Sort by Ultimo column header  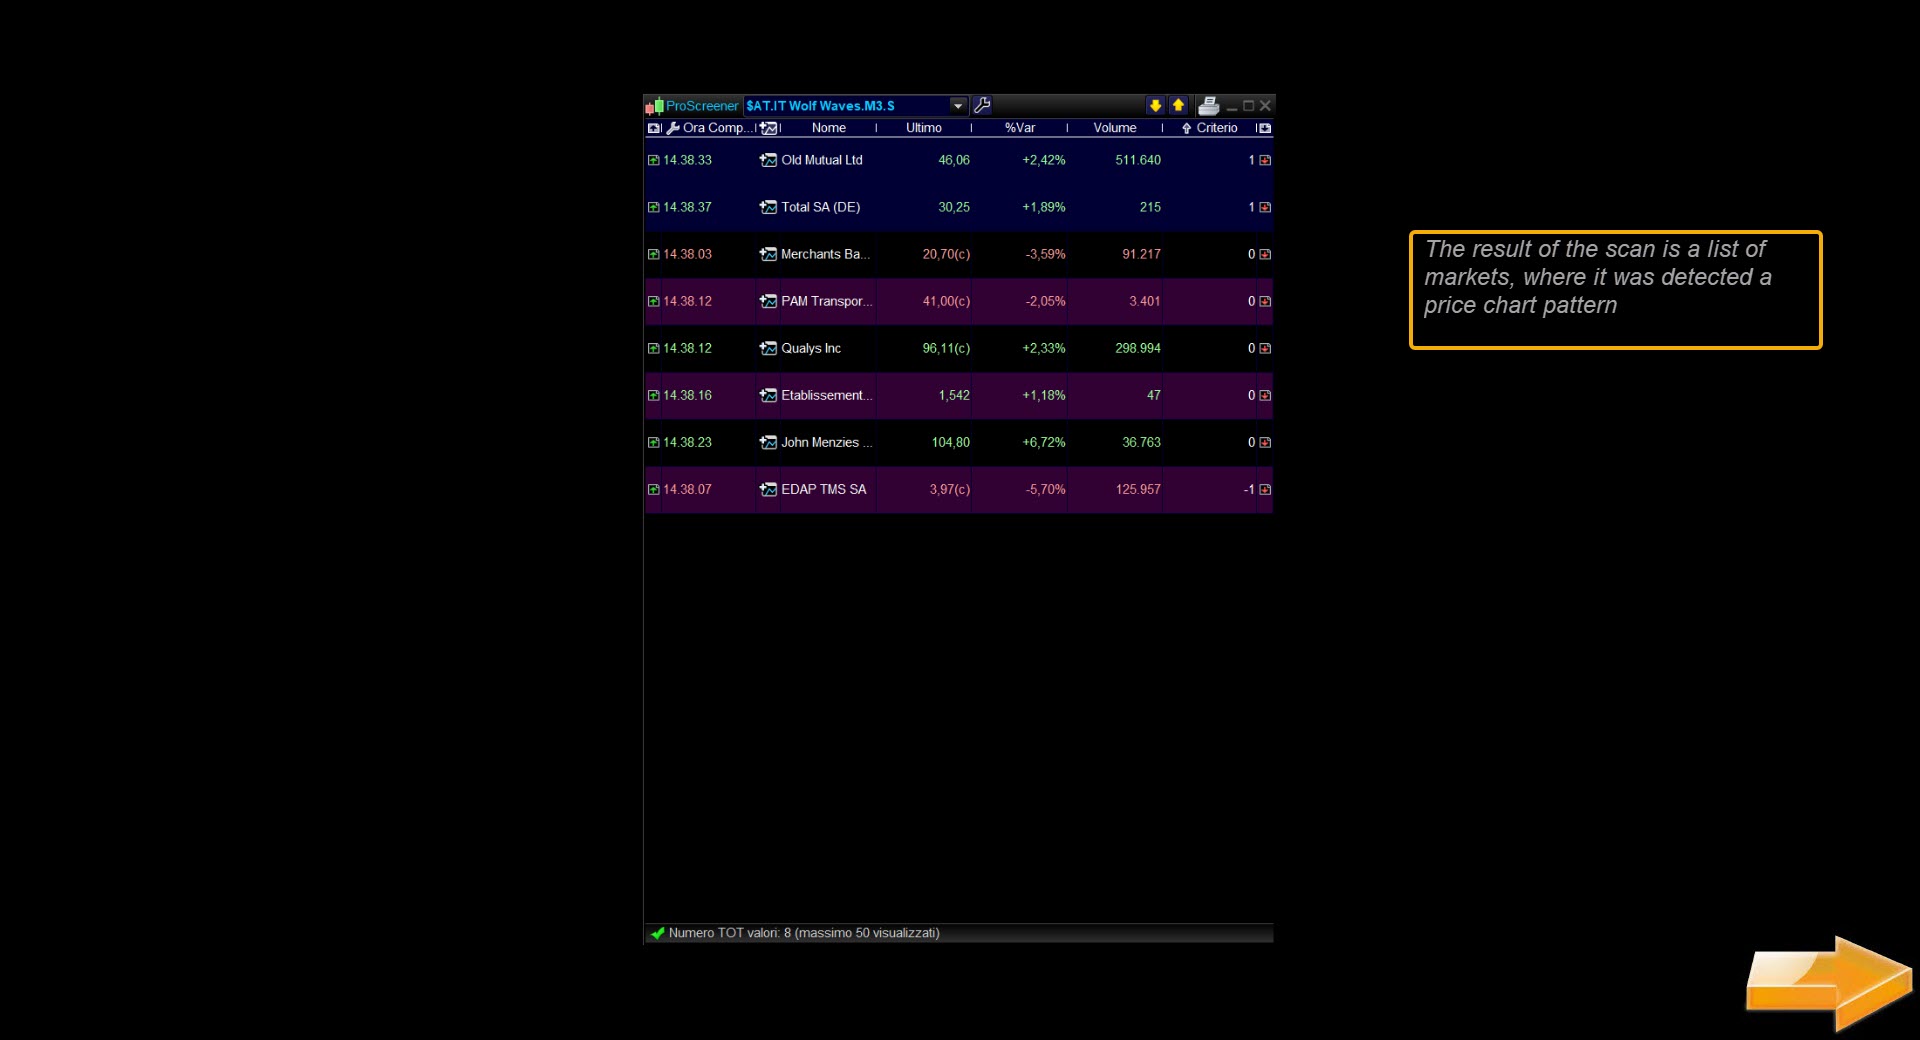923,128
